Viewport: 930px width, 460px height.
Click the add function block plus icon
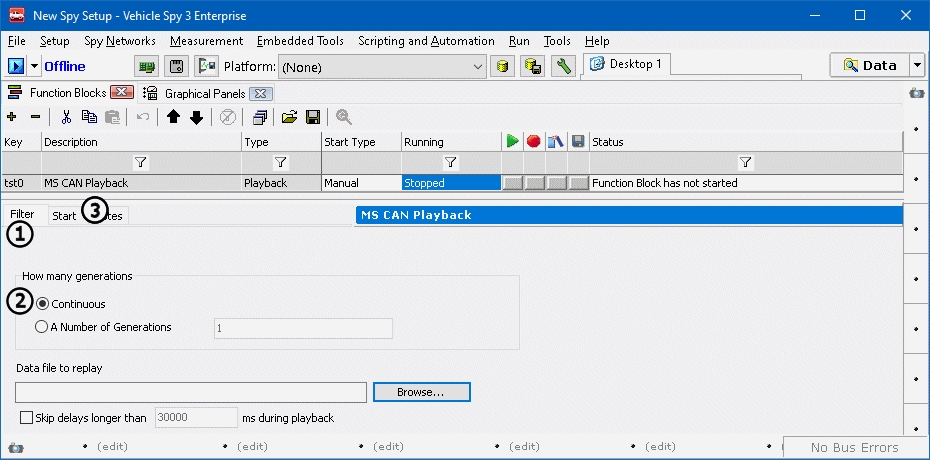click(x=12, y=117)
